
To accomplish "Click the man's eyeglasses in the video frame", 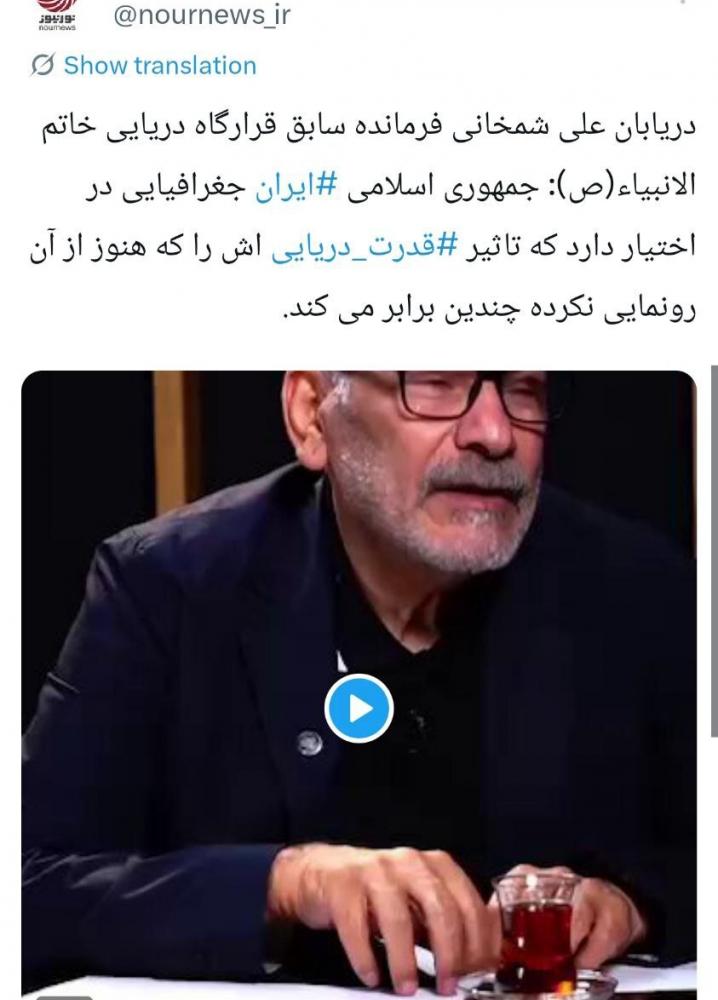I will pos(472,393).
